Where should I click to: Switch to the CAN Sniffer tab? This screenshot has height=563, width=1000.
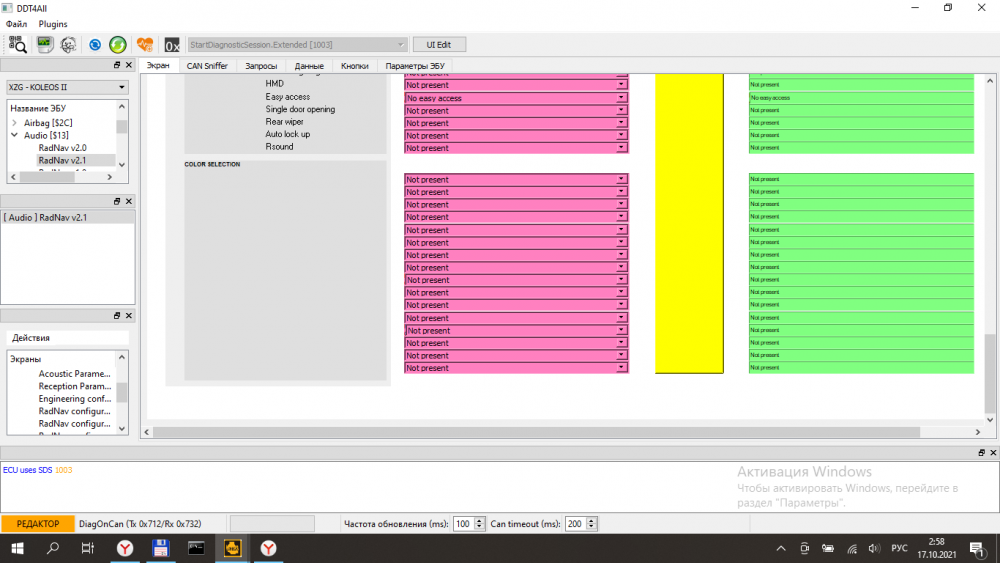(207, 66)
